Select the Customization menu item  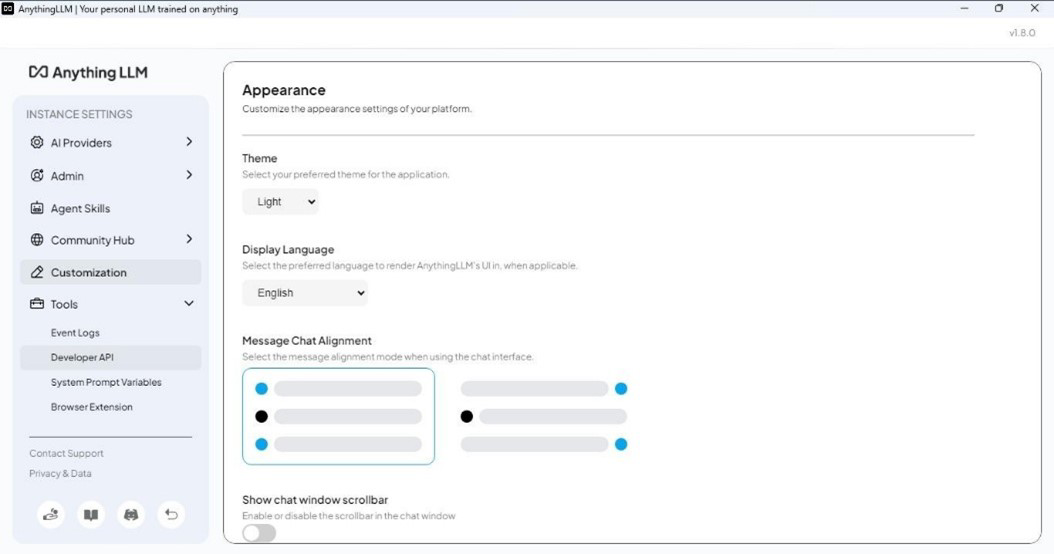click(111, 272)
